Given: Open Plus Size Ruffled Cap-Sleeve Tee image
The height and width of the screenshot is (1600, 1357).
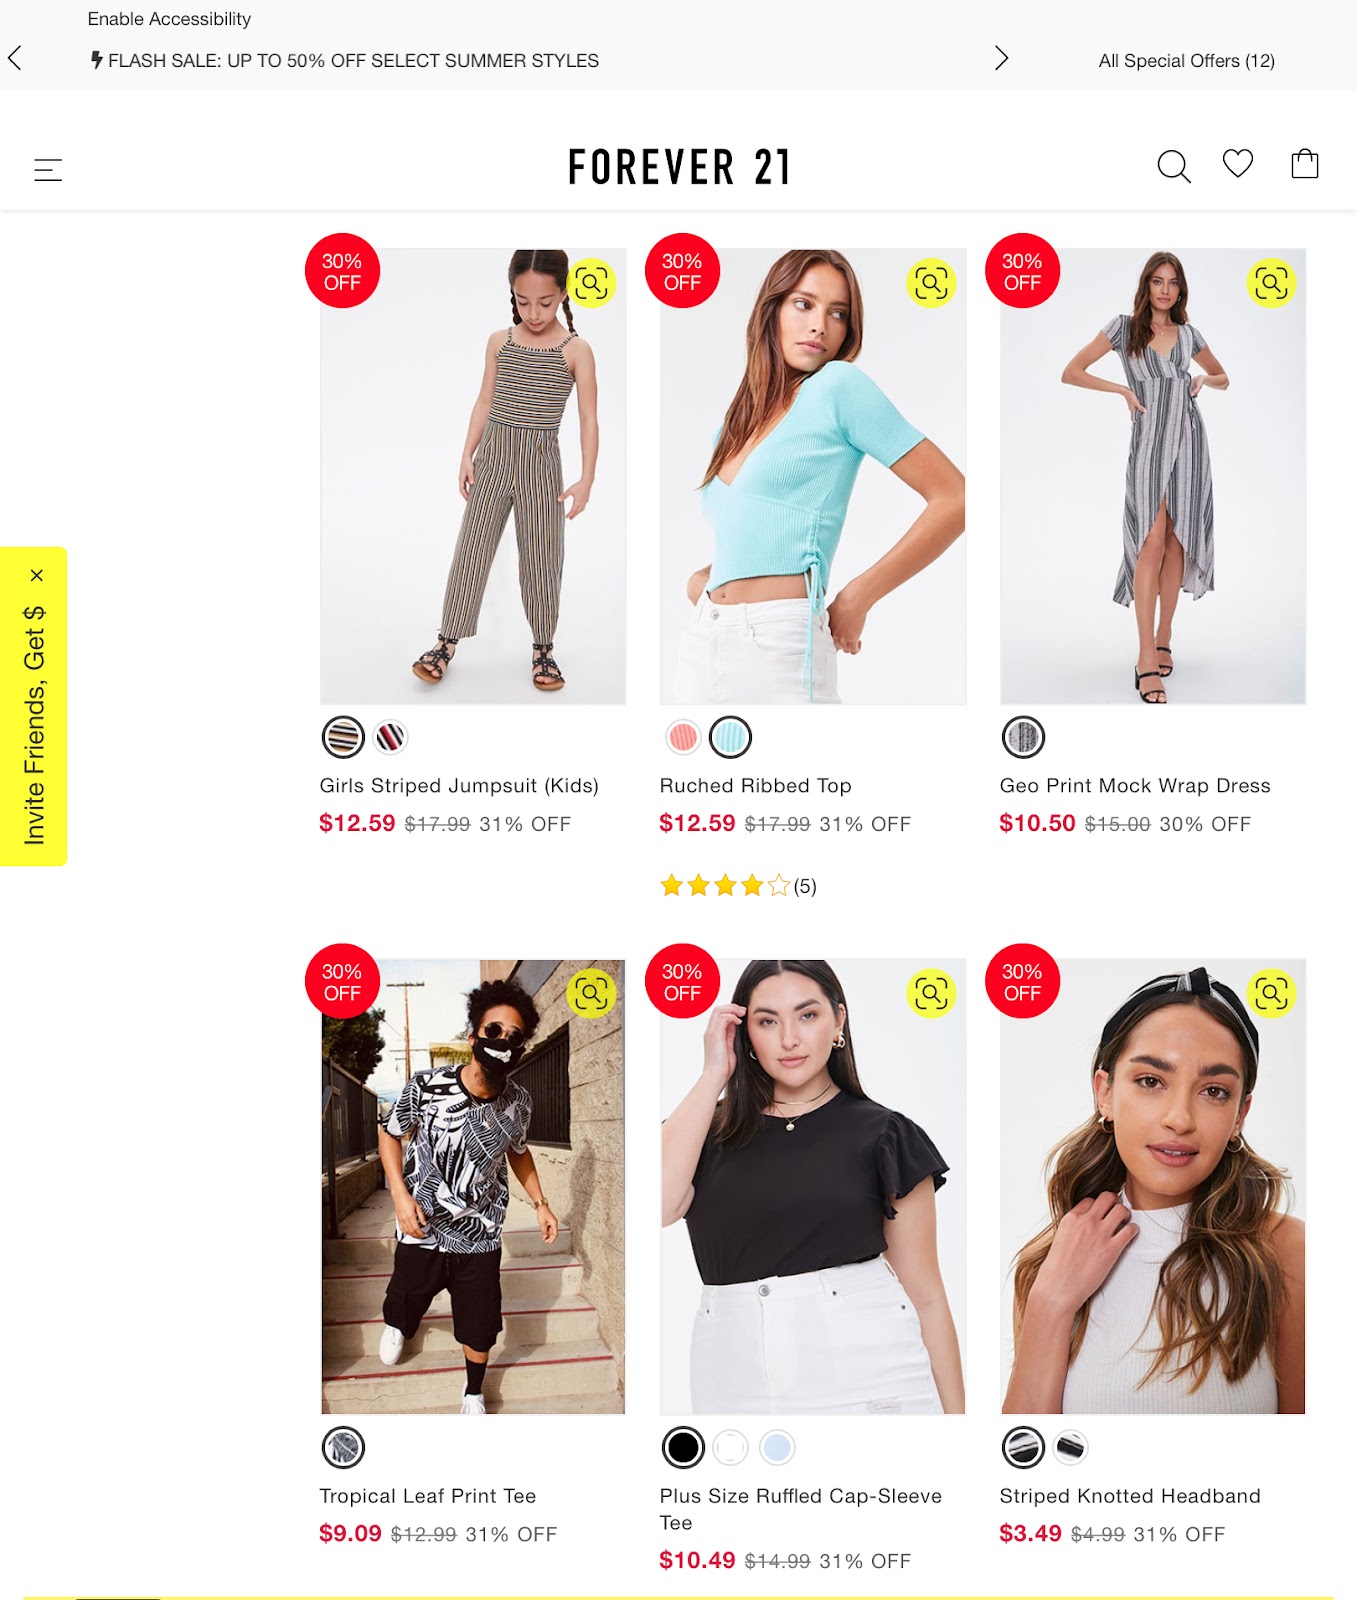Looking at the screenshot, I should coord(813,1187).
